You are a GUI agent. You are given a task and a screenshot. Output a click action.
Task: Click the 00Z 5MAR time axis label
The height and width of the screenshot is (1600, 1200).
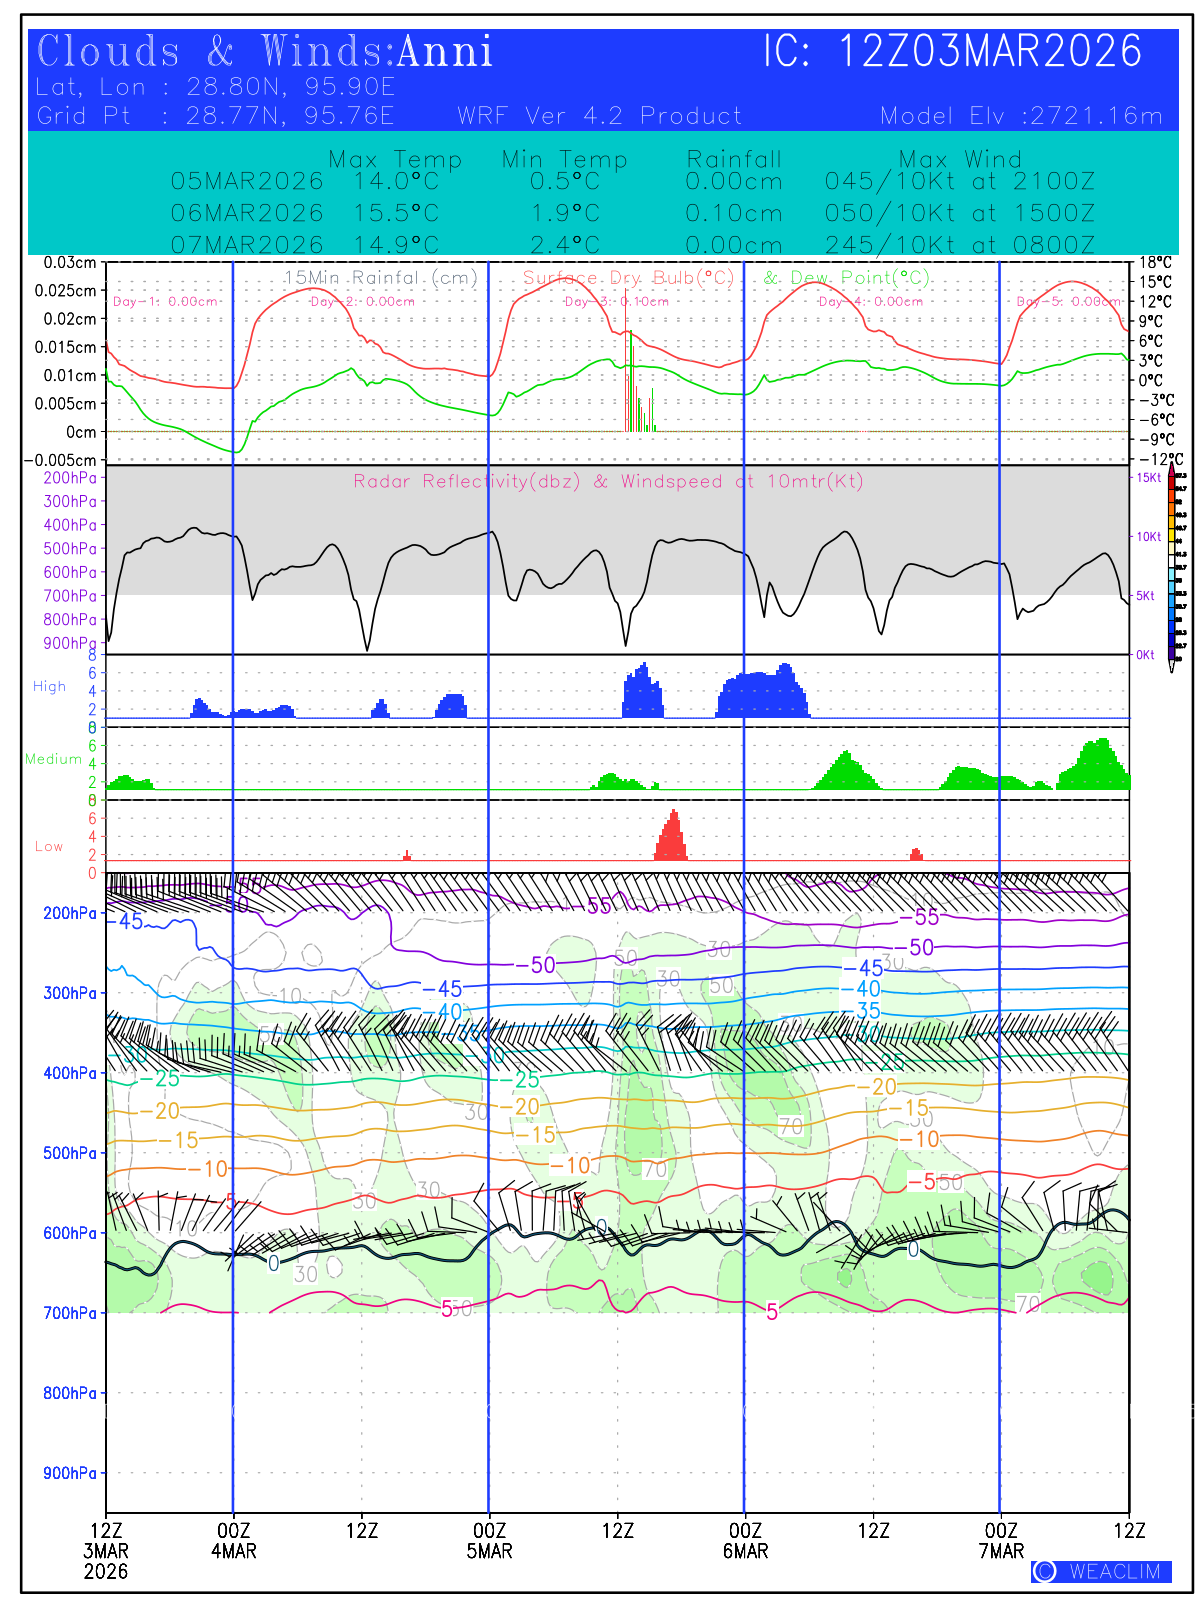489,1540
